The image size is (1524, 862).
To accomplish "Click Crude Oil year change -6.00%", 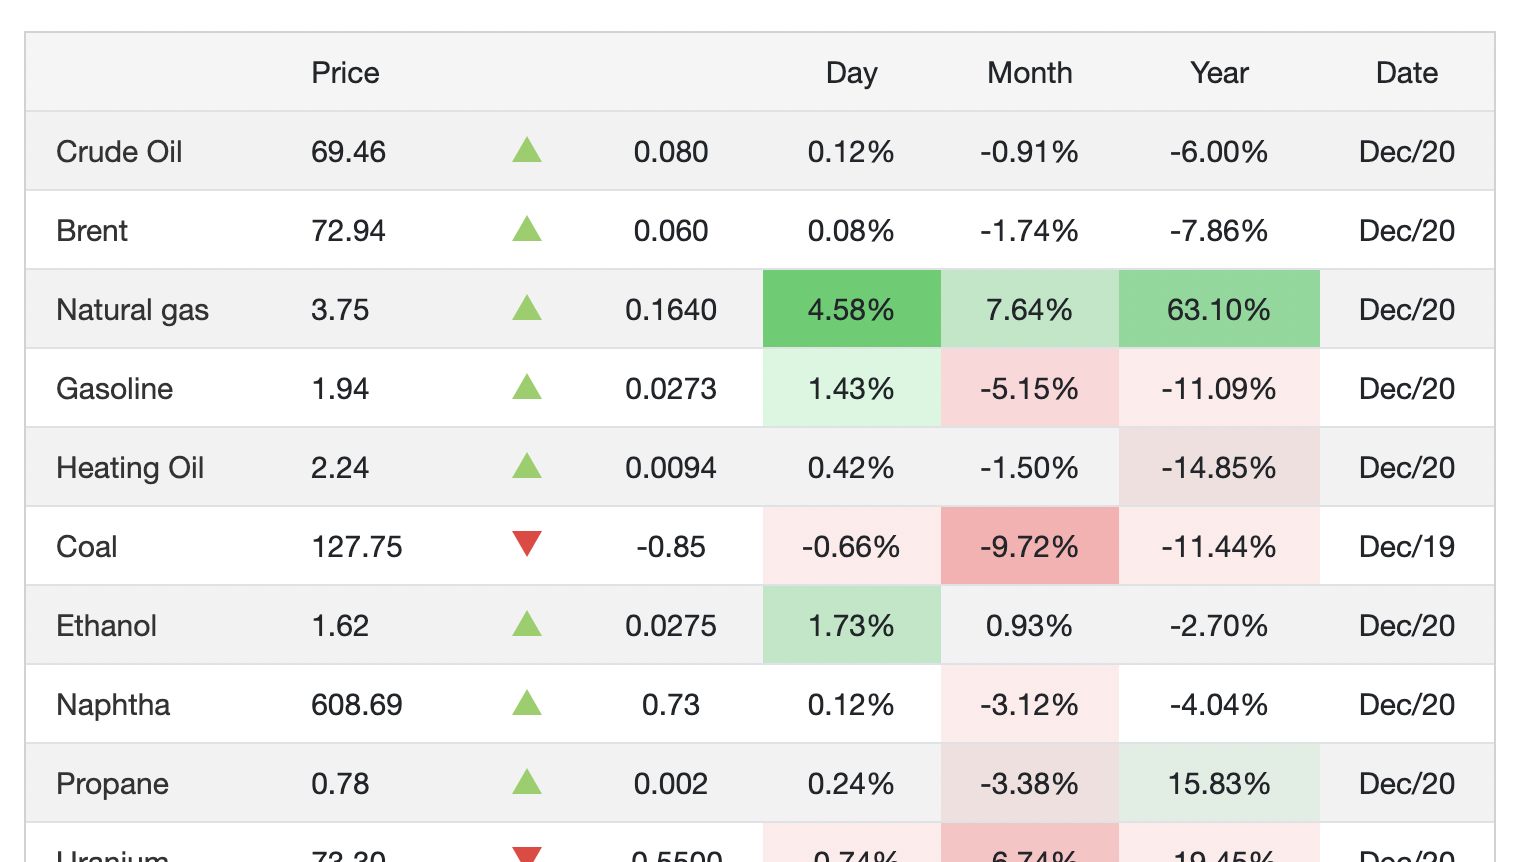I will tap(1219, 152).
